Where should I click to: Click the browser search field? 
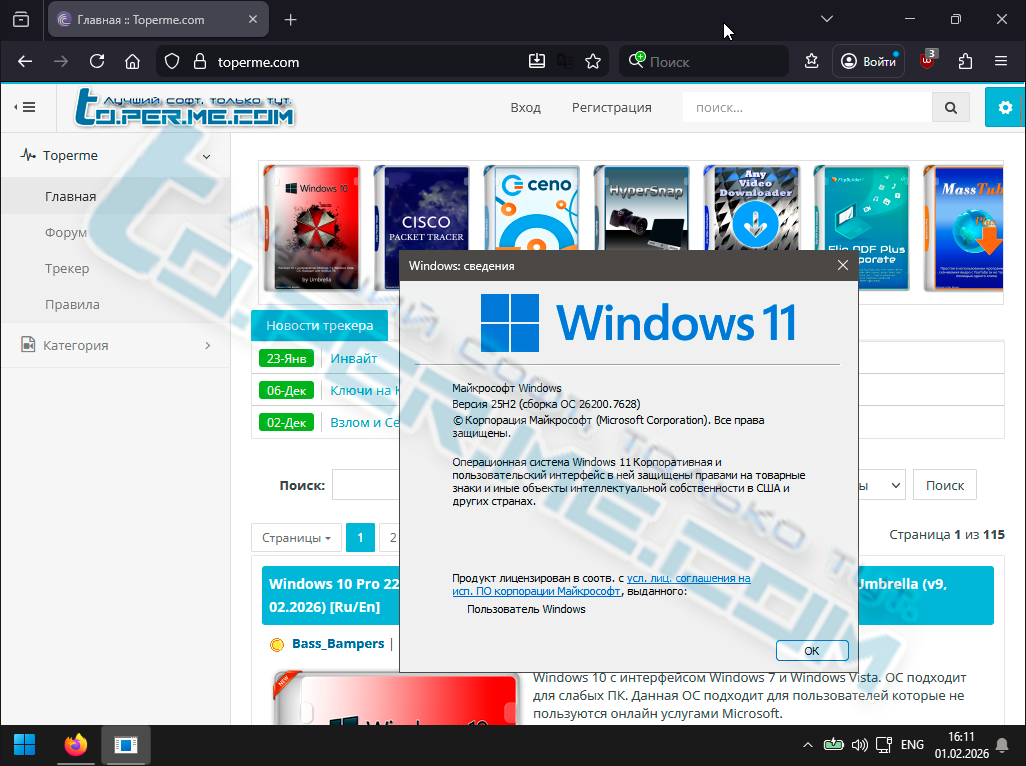point(703,61)
